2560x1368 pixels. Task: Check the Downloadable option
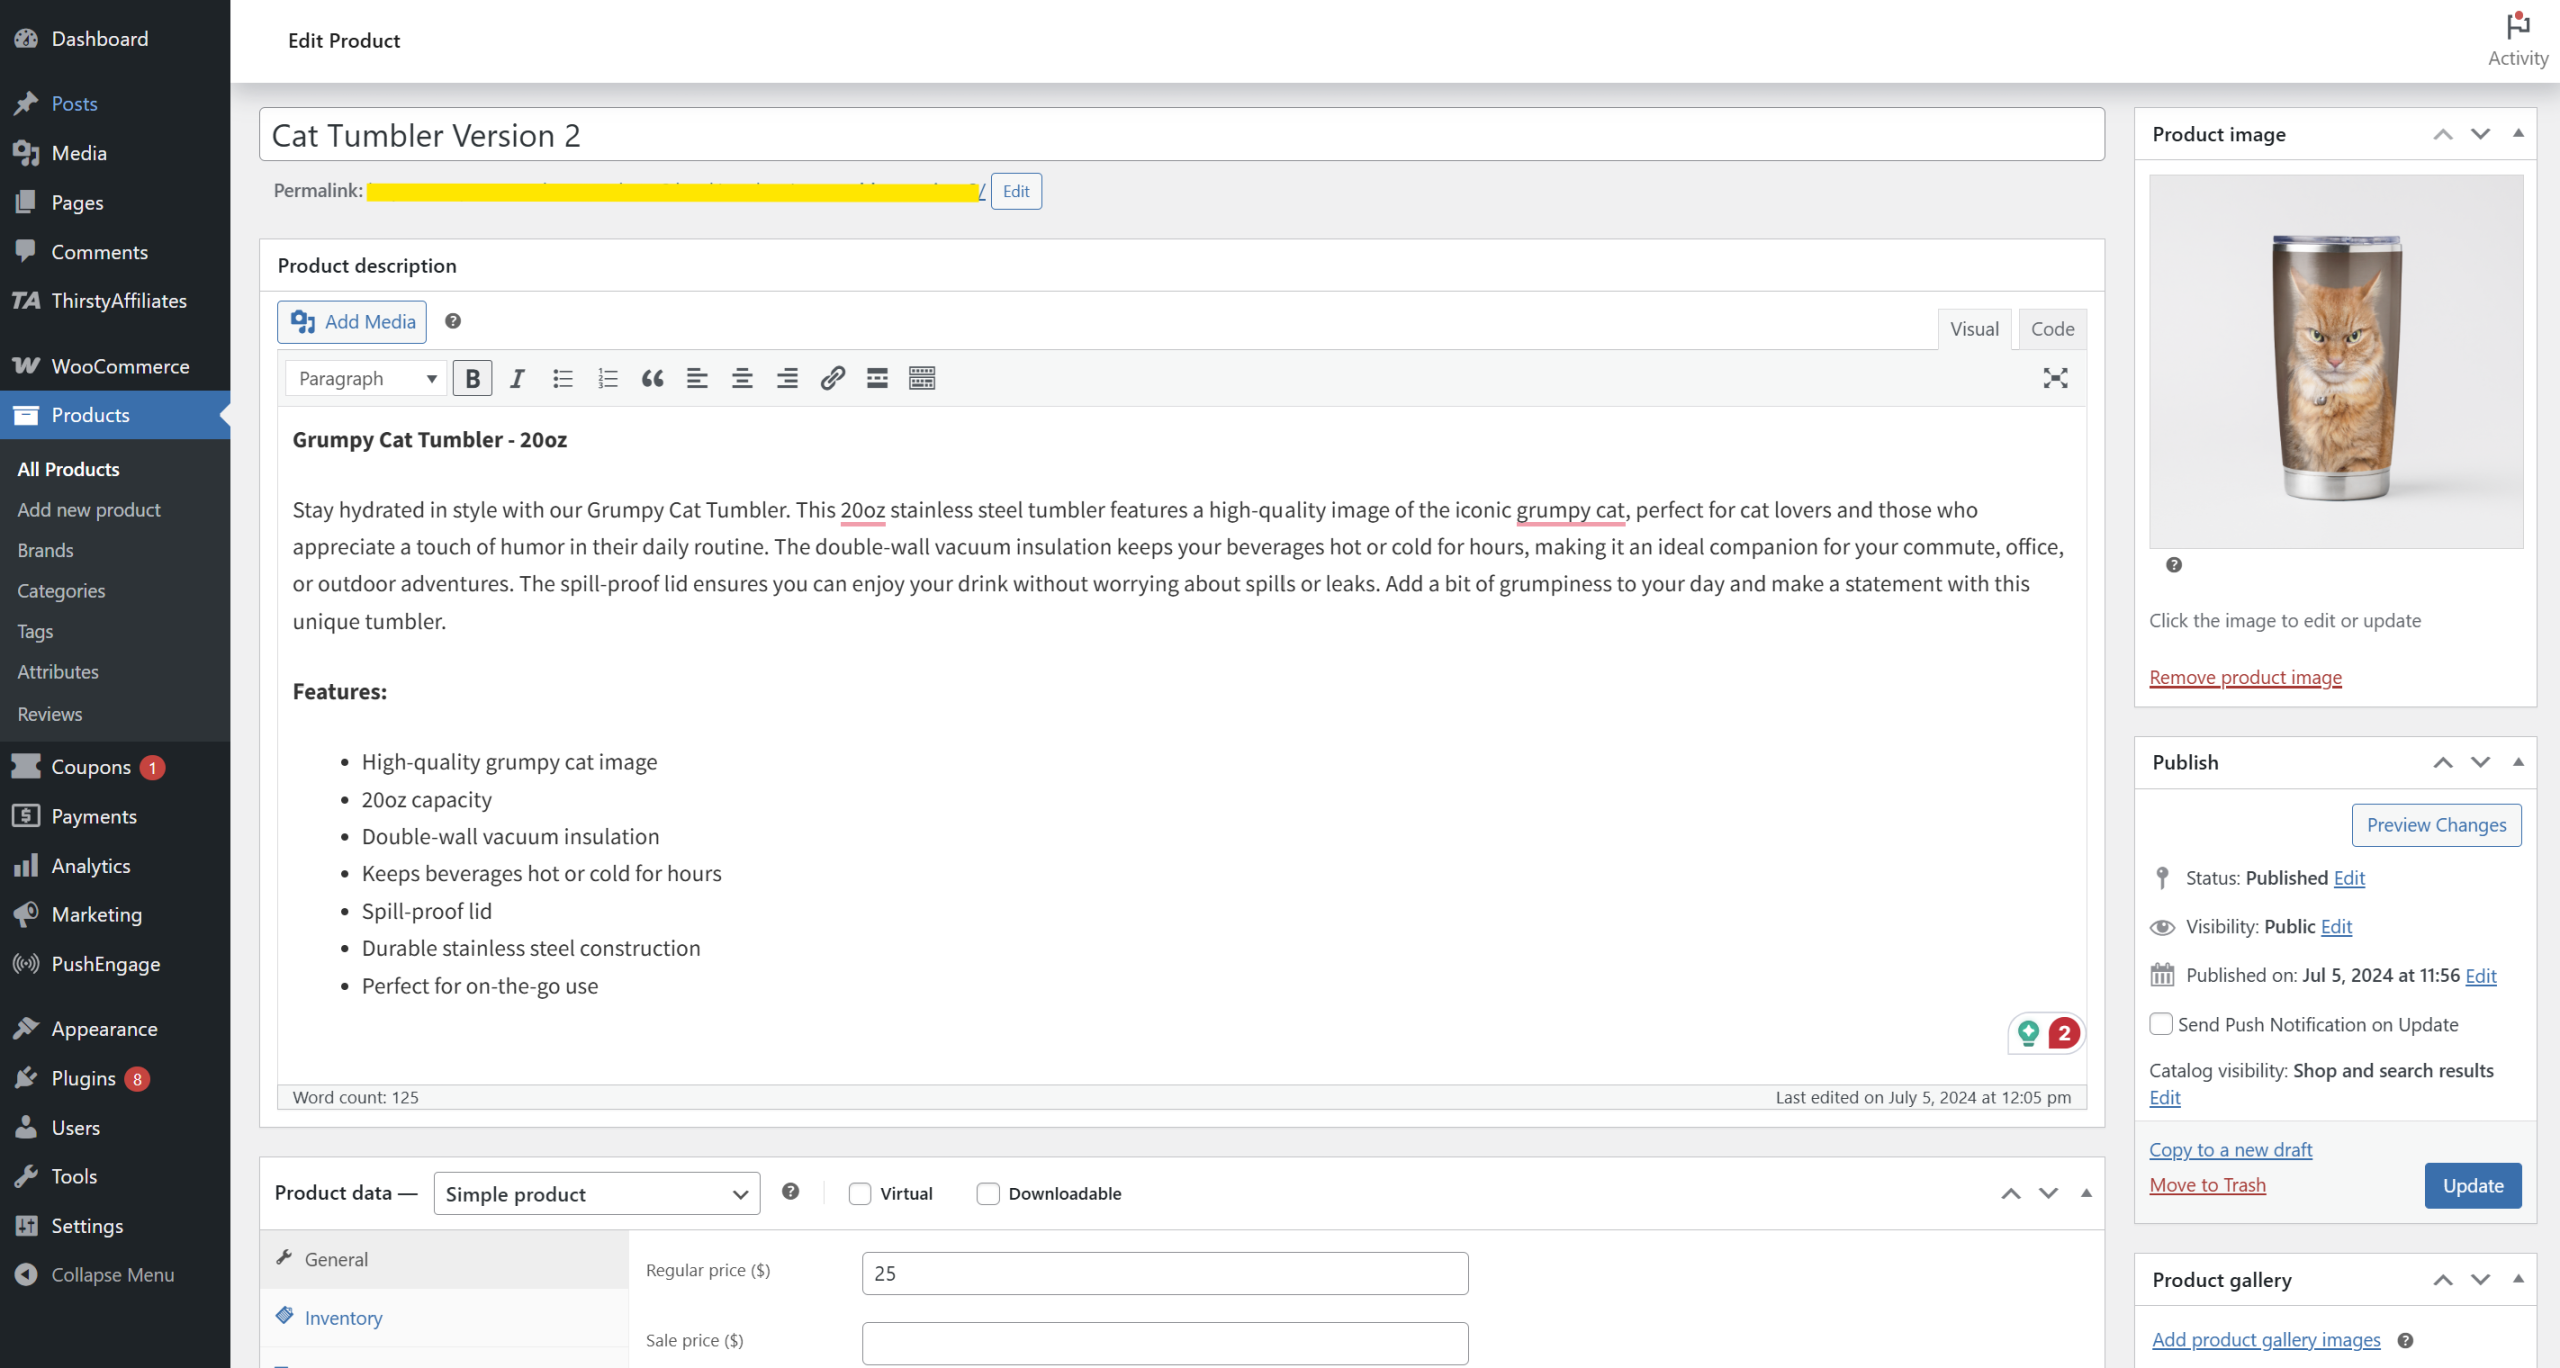pos(988,1193)
